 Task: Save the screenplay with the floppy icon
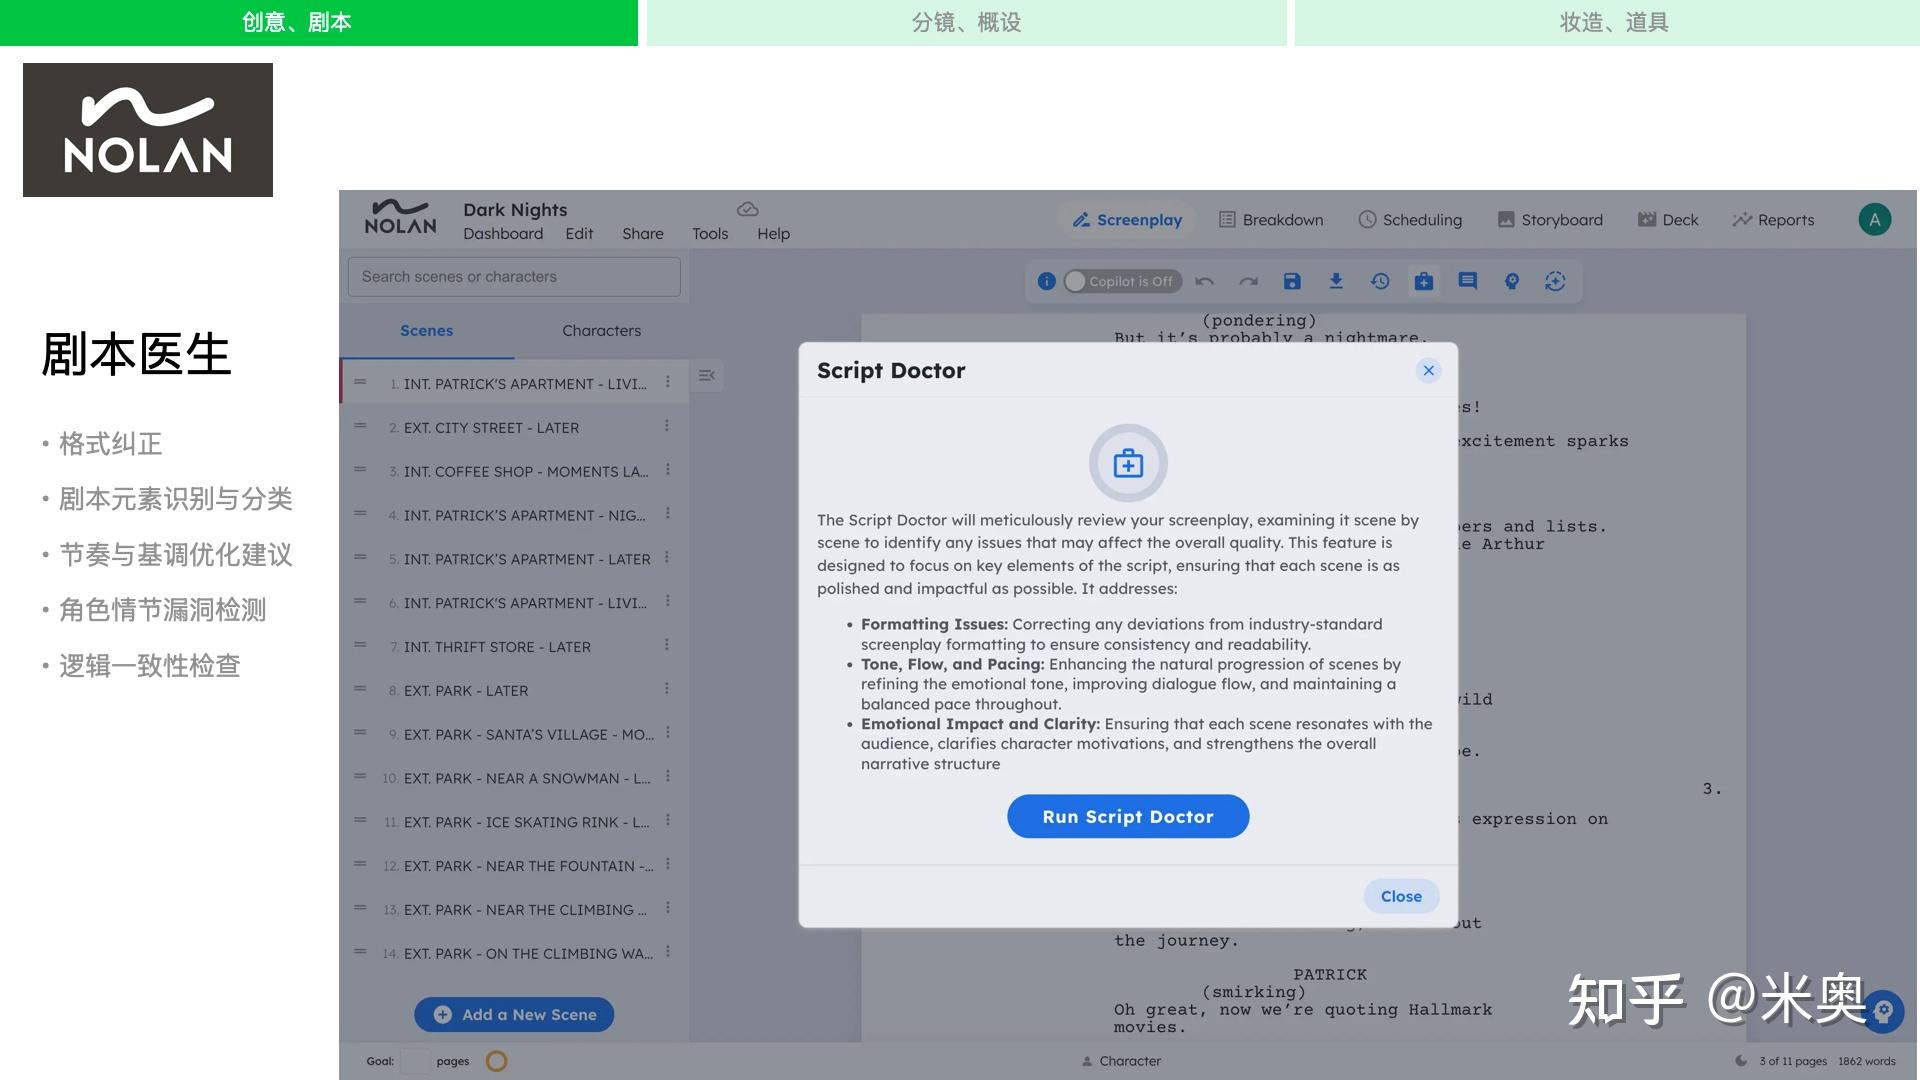click(x=1292, y=281)
